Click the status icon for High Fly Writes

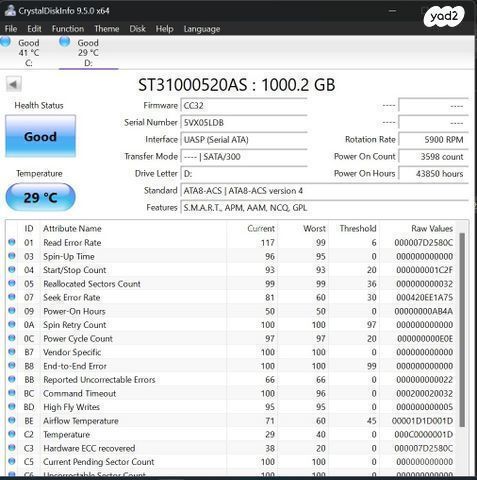(12, 406)
